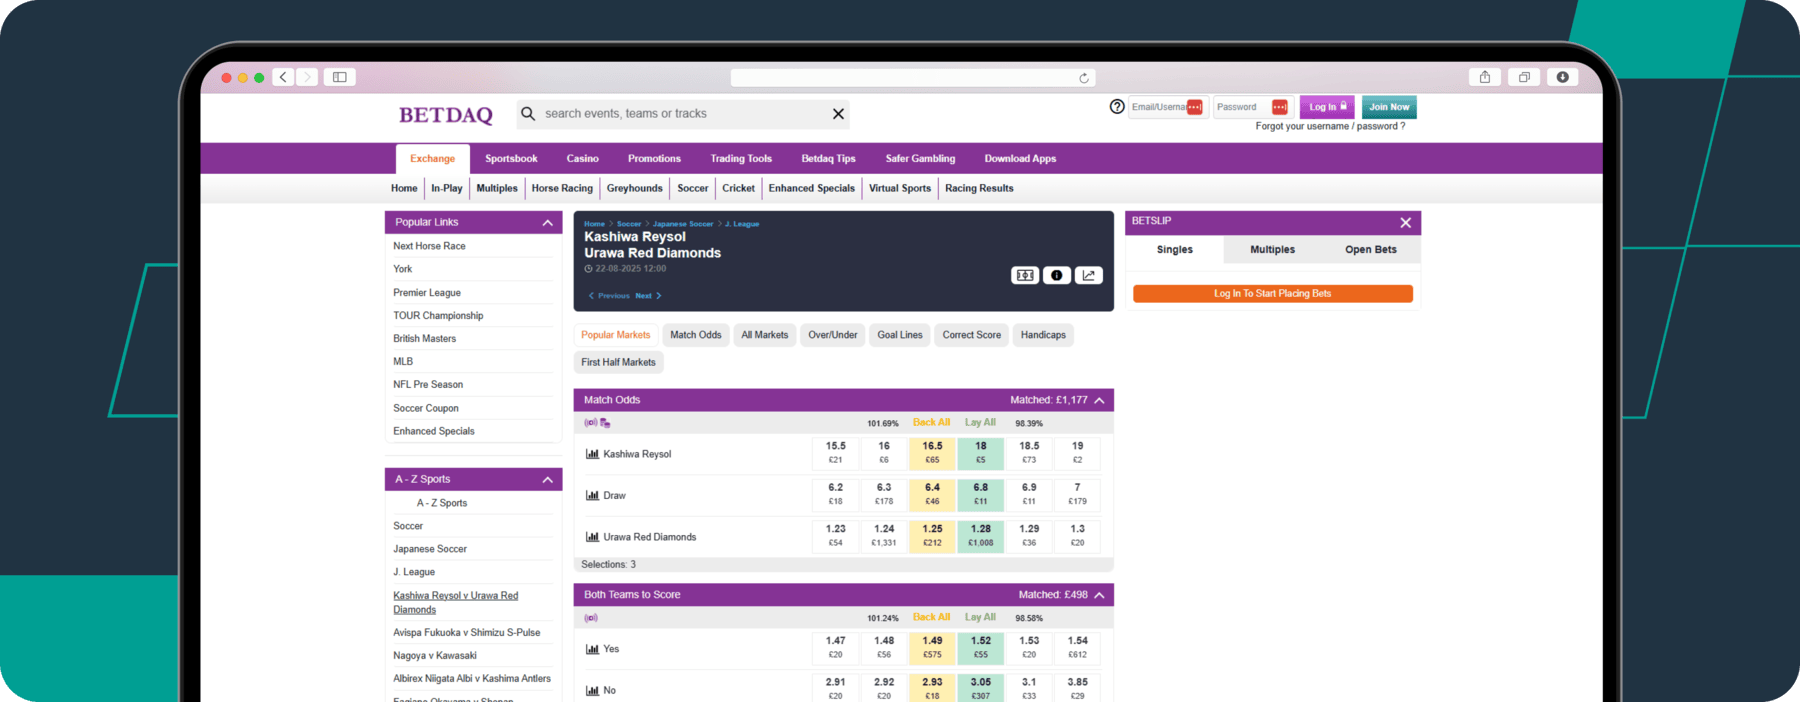
Task: Select the Exchange tab
Action: [432, 159]
